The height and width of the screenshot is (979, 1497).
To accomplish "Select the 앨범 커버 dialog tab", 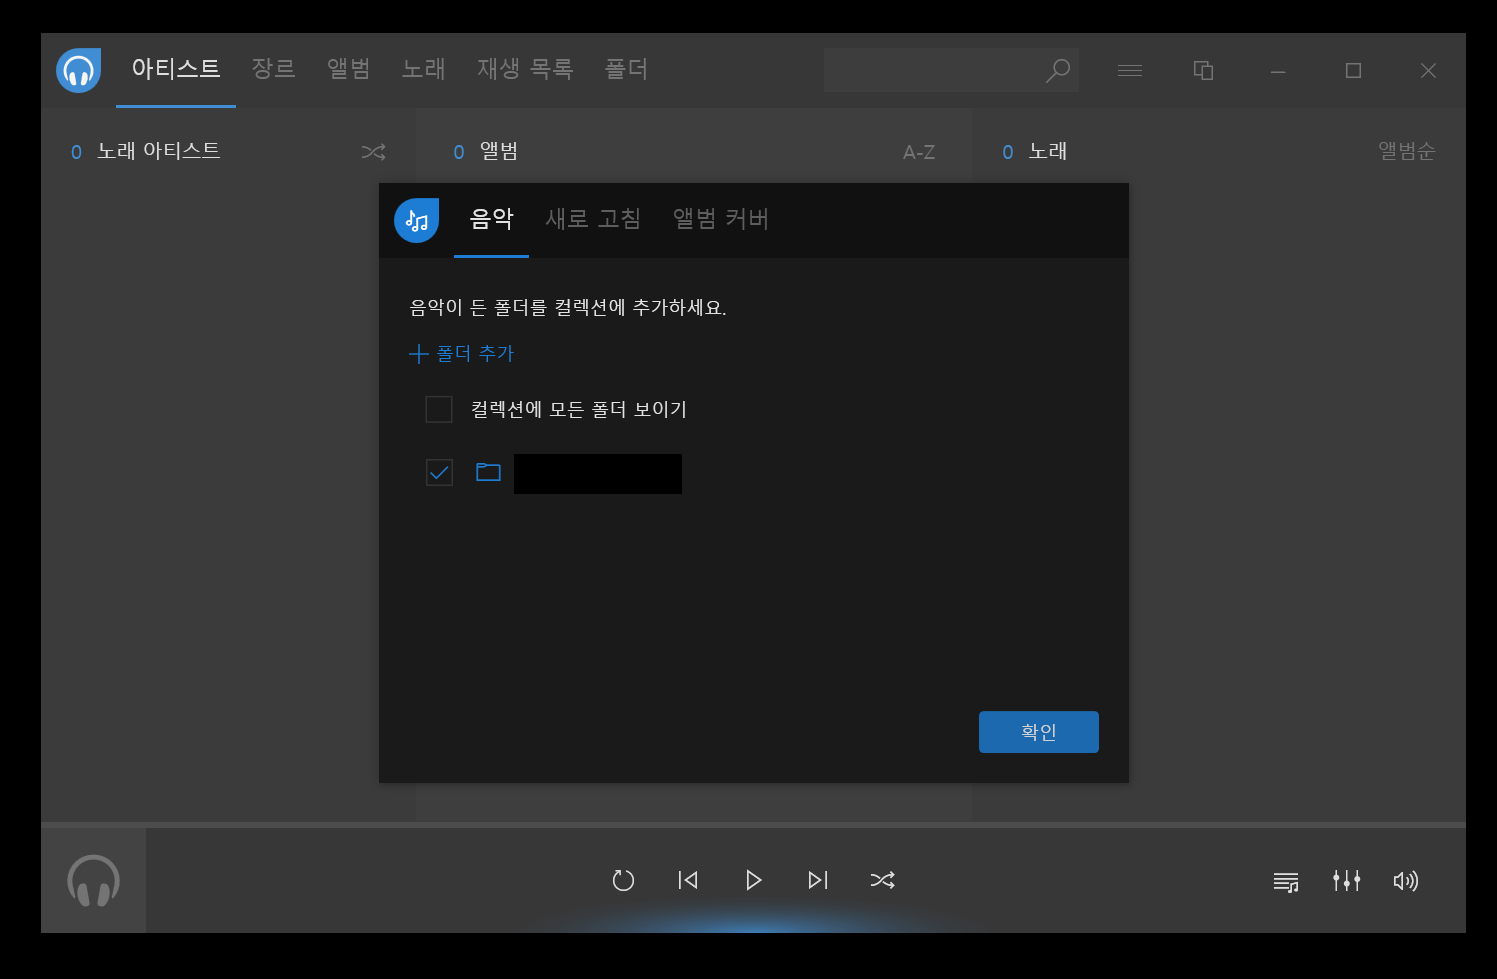I will (x=720, y=219).
